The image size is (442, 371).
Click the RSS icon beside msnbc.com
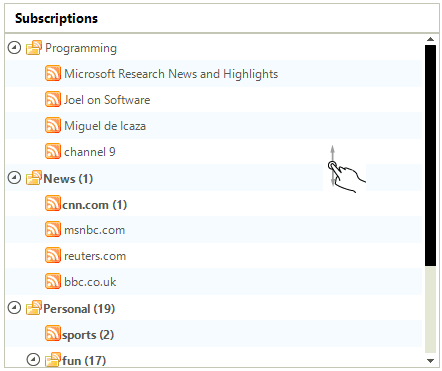coord(53,229)
